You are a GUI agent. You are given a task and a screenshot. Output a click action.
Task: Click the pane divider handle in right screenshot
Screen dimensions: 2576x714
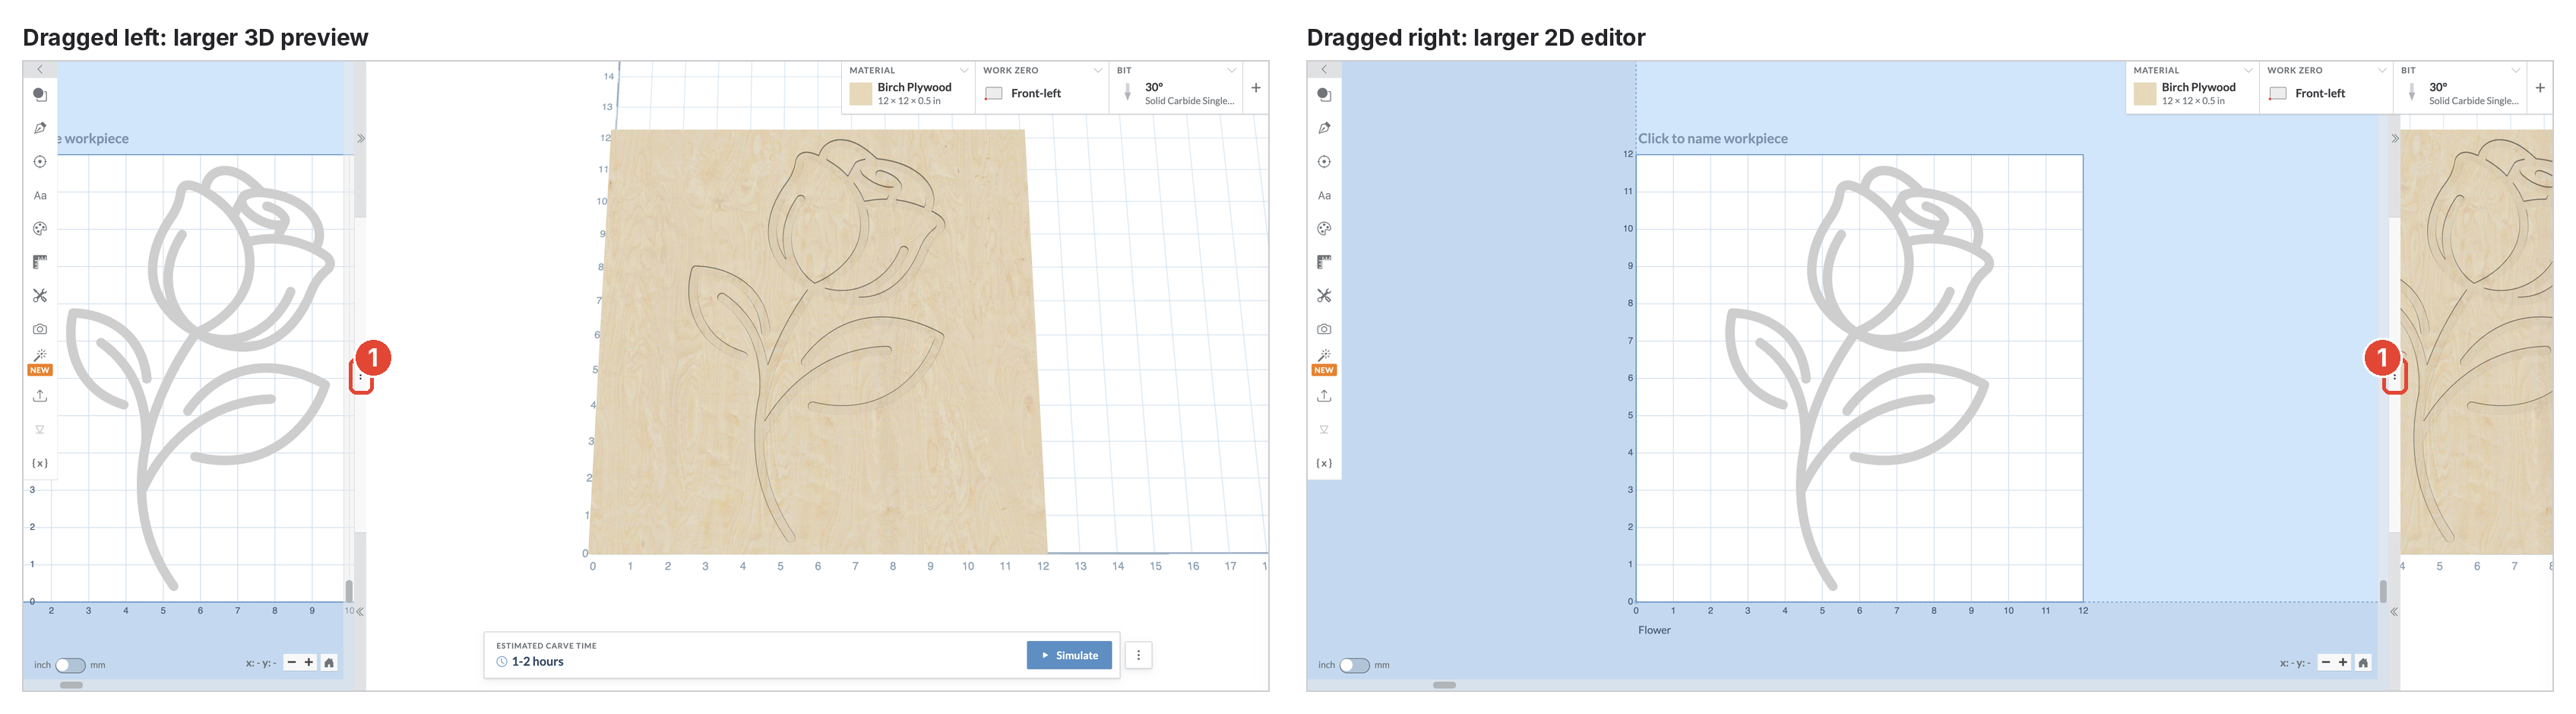click(x=2394, y=377)
